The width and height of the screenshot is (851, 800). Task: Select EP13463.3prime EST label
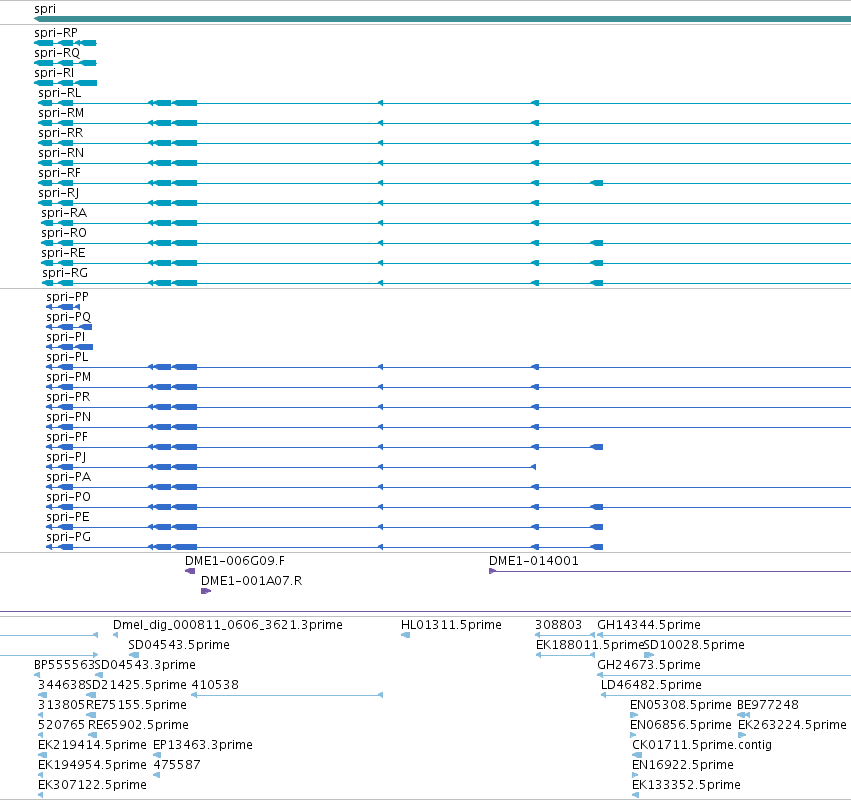[203, 745]
